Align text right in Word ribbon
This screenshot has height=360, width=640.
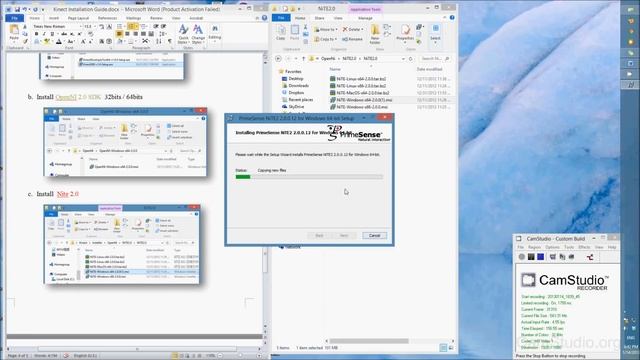[136, 34]
